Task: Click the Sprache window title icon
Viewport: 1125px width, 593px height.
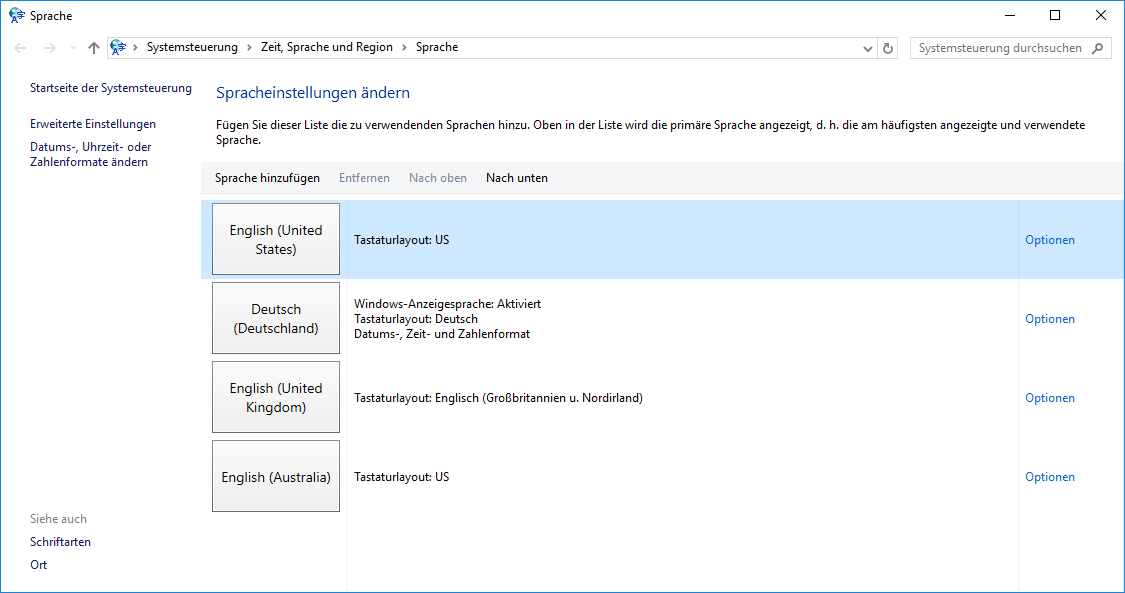Action: pyautogui.click(x=16, y=16)
